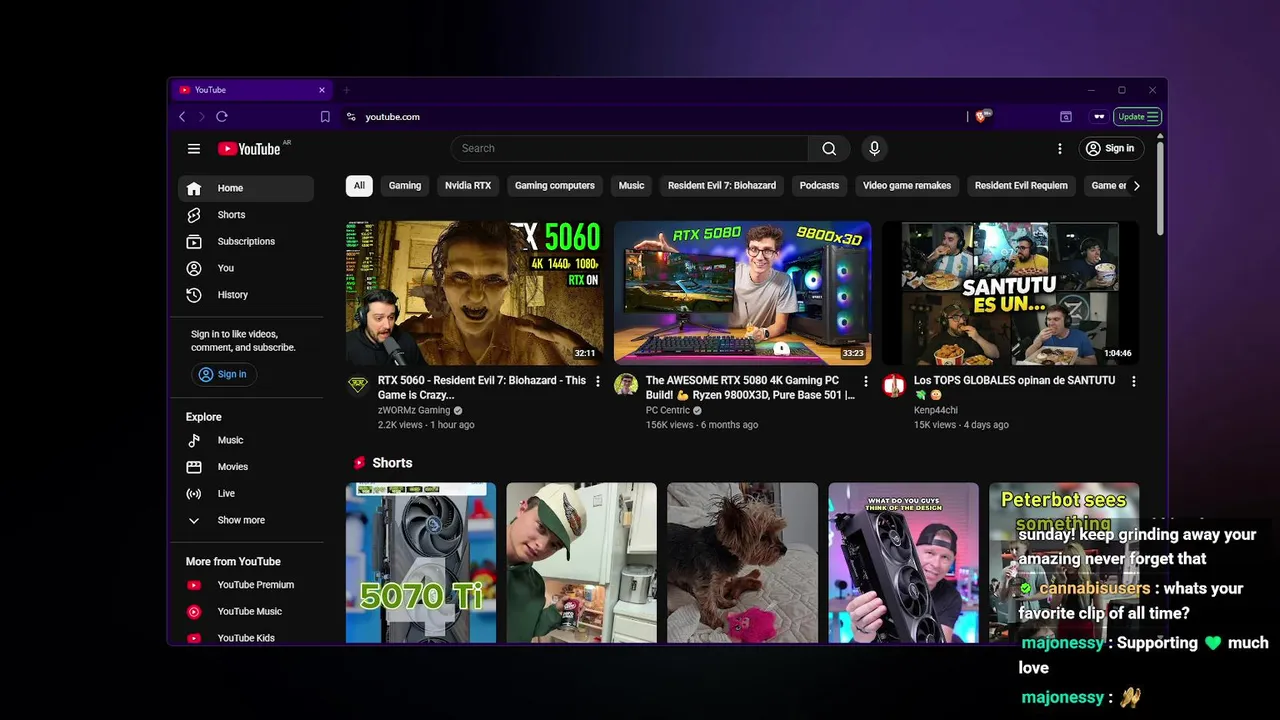Screen dimensions: 1280x720
Task: Open Music under Explore
Action: 246,440
